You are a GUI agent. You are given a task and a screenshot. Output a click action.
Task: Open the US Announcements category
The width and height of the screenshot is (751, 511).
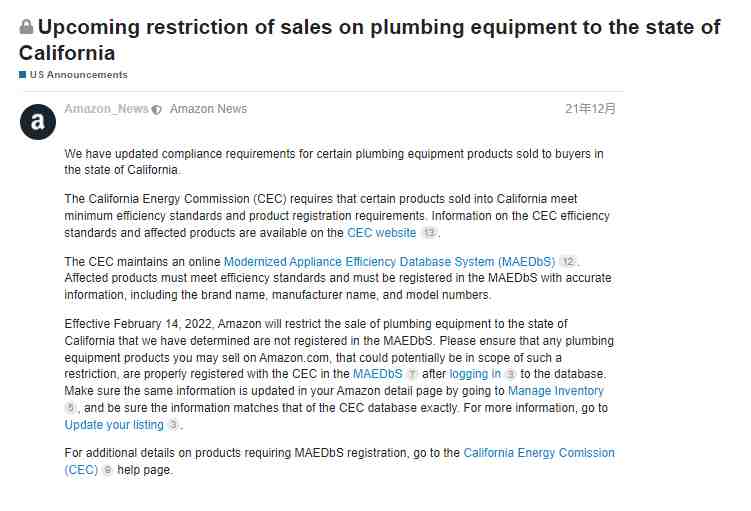click(x=79, y=75)
